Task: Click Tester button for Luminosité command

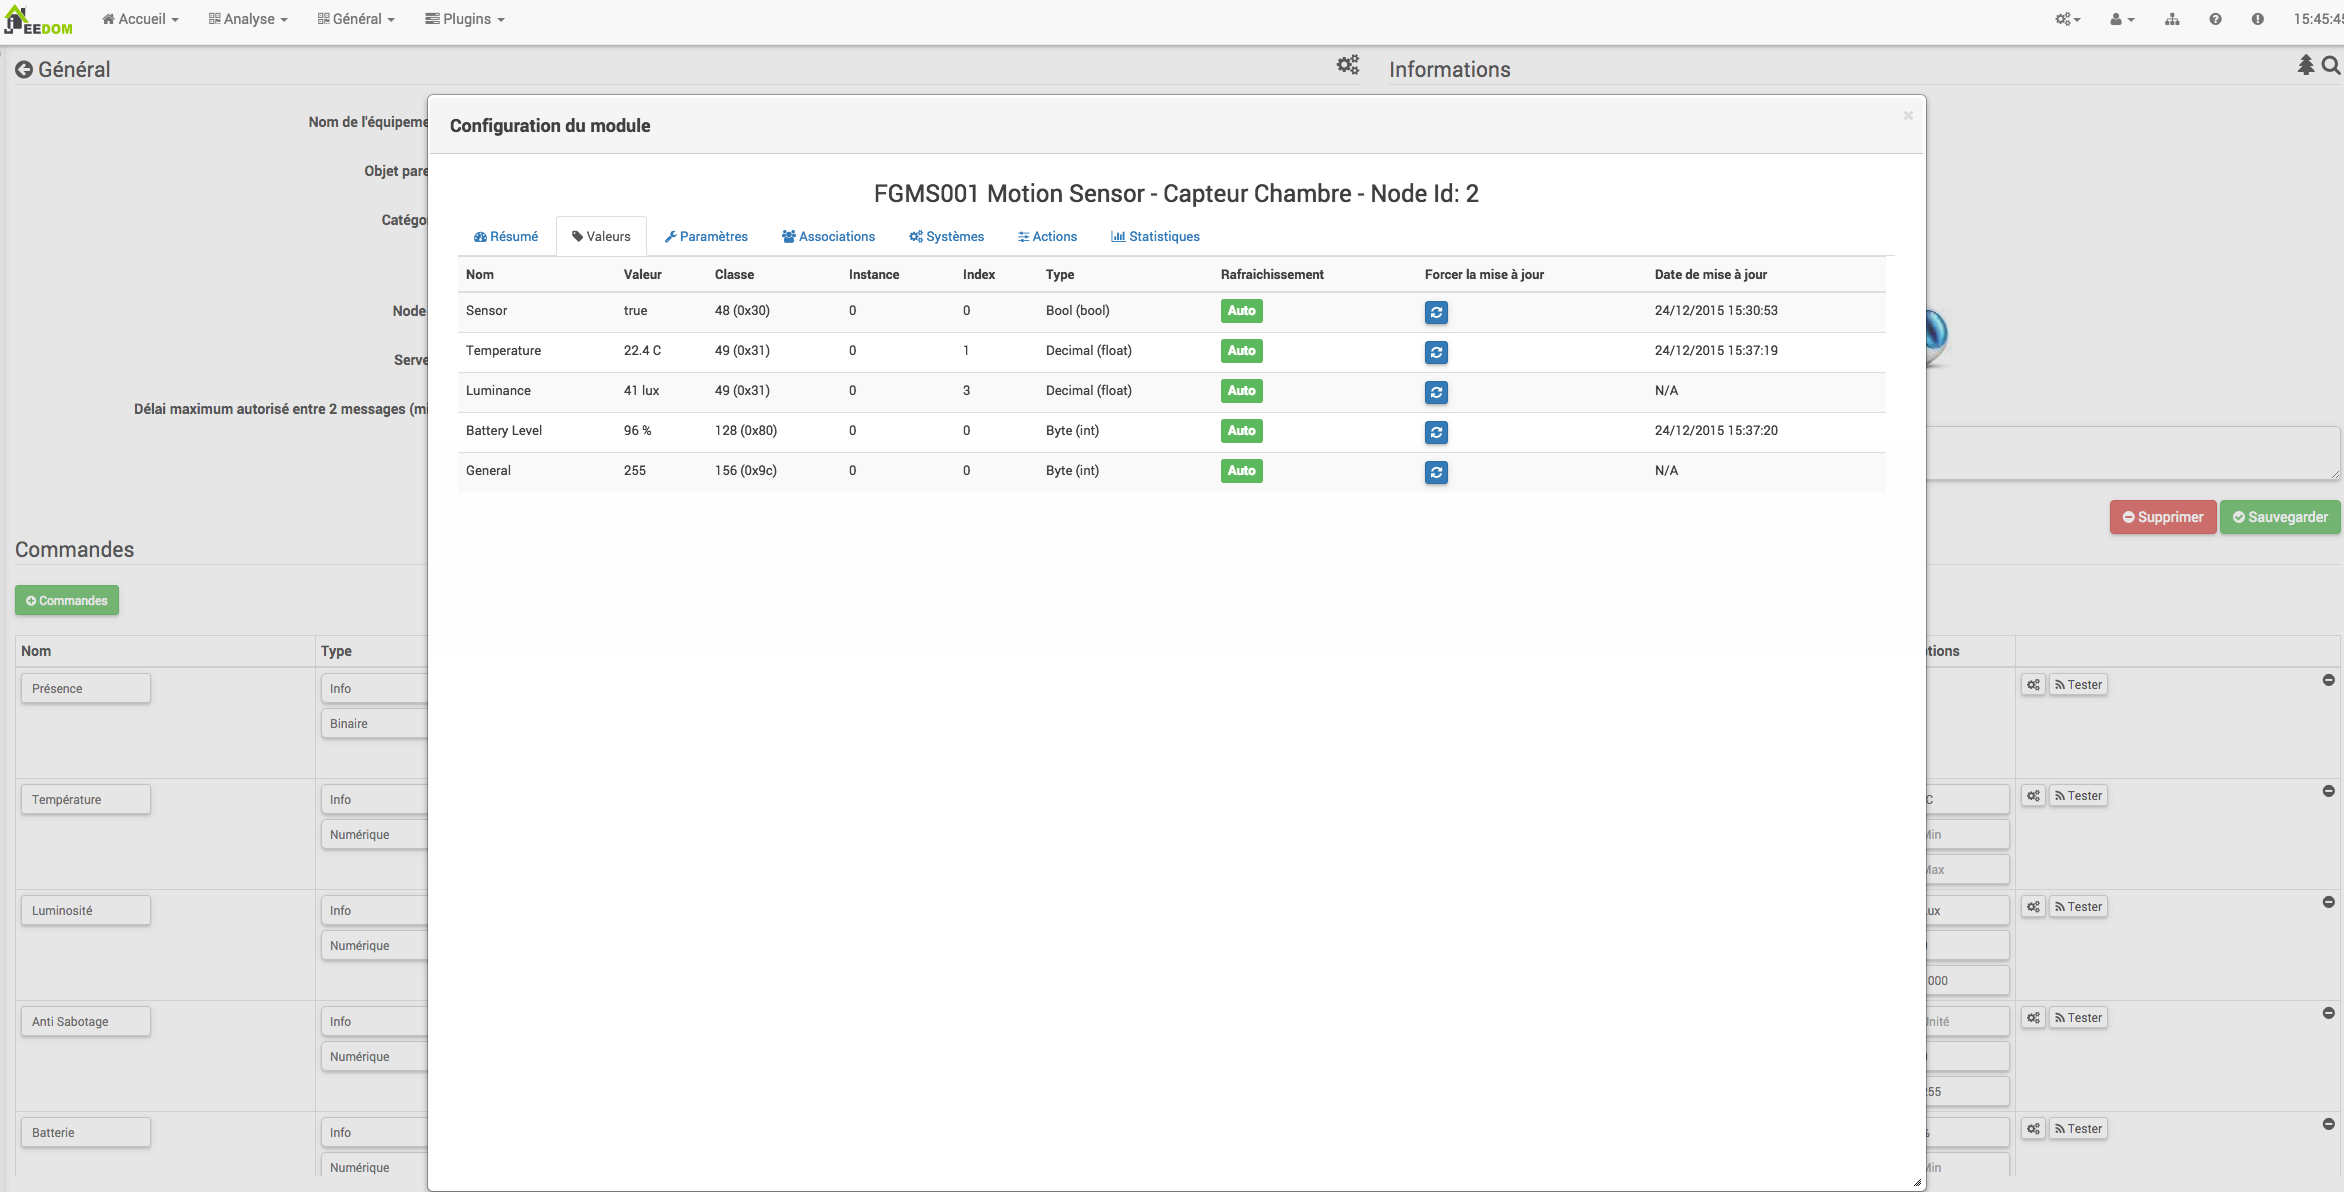Action: (x=2078, y=907)
